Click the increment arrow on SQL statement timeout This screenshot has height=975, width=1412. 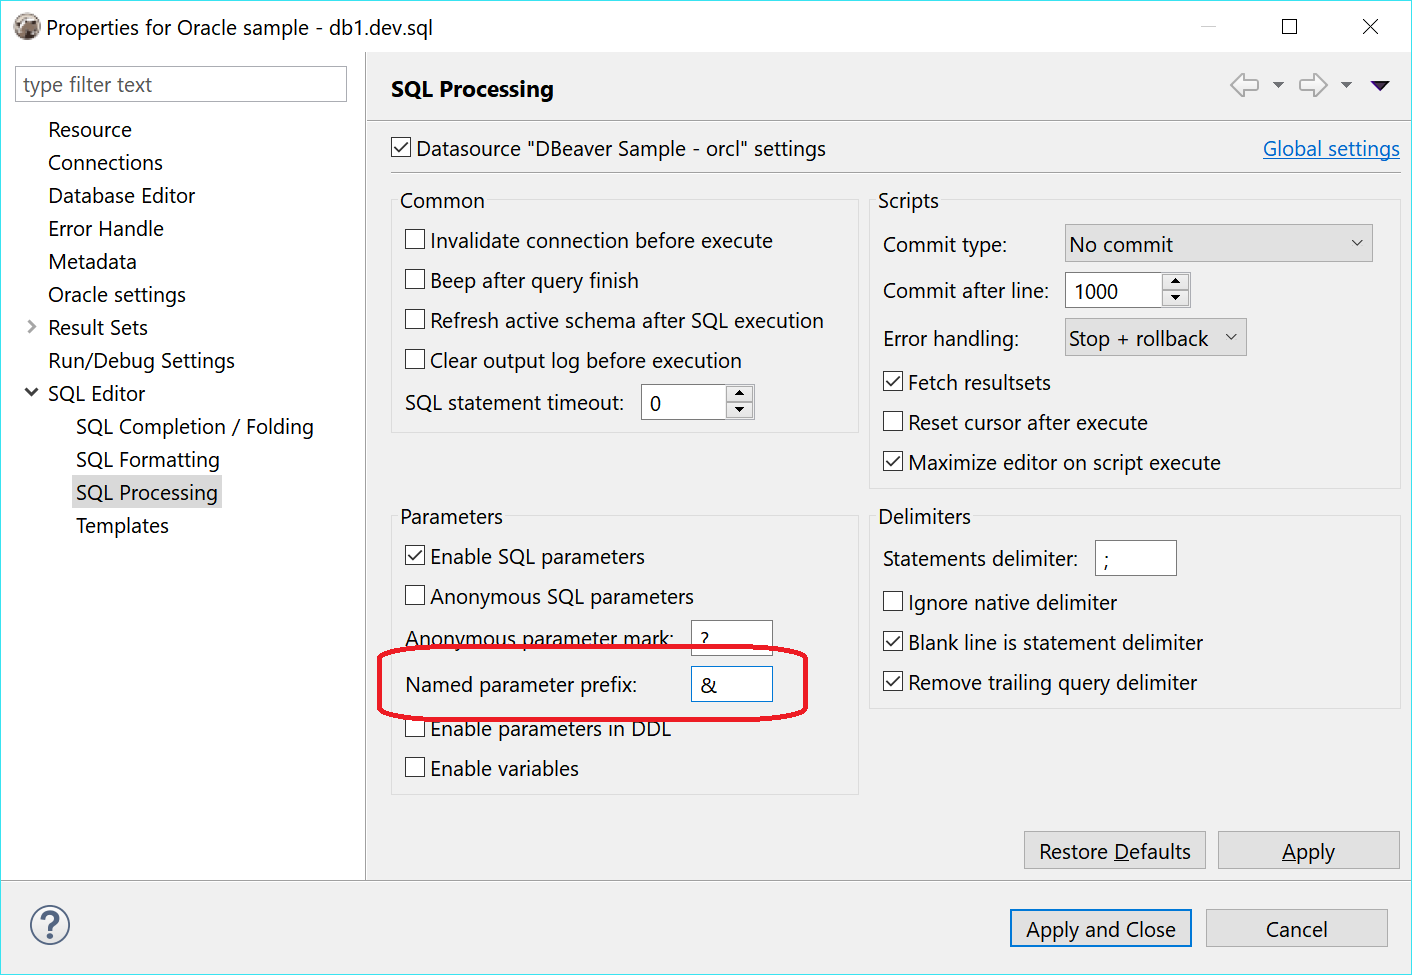pos(739,394)
